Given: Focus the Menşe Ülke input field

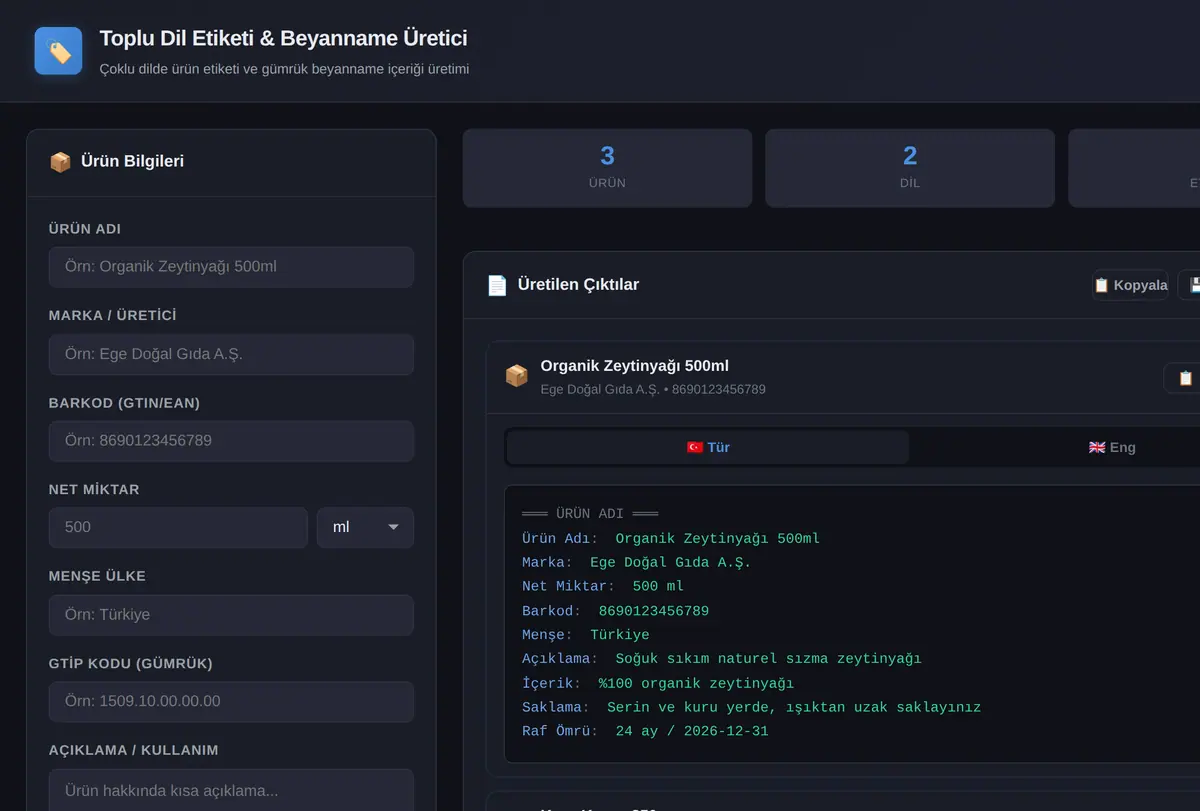Looking at the screenshot, I should tap(231, 615).
